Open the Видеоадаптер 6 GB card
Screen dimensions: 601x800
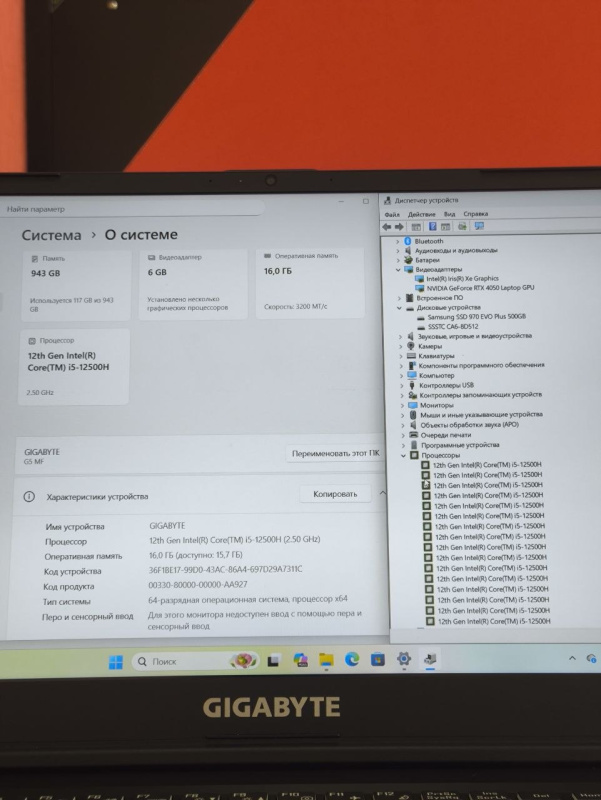click(x=193, y=284)
